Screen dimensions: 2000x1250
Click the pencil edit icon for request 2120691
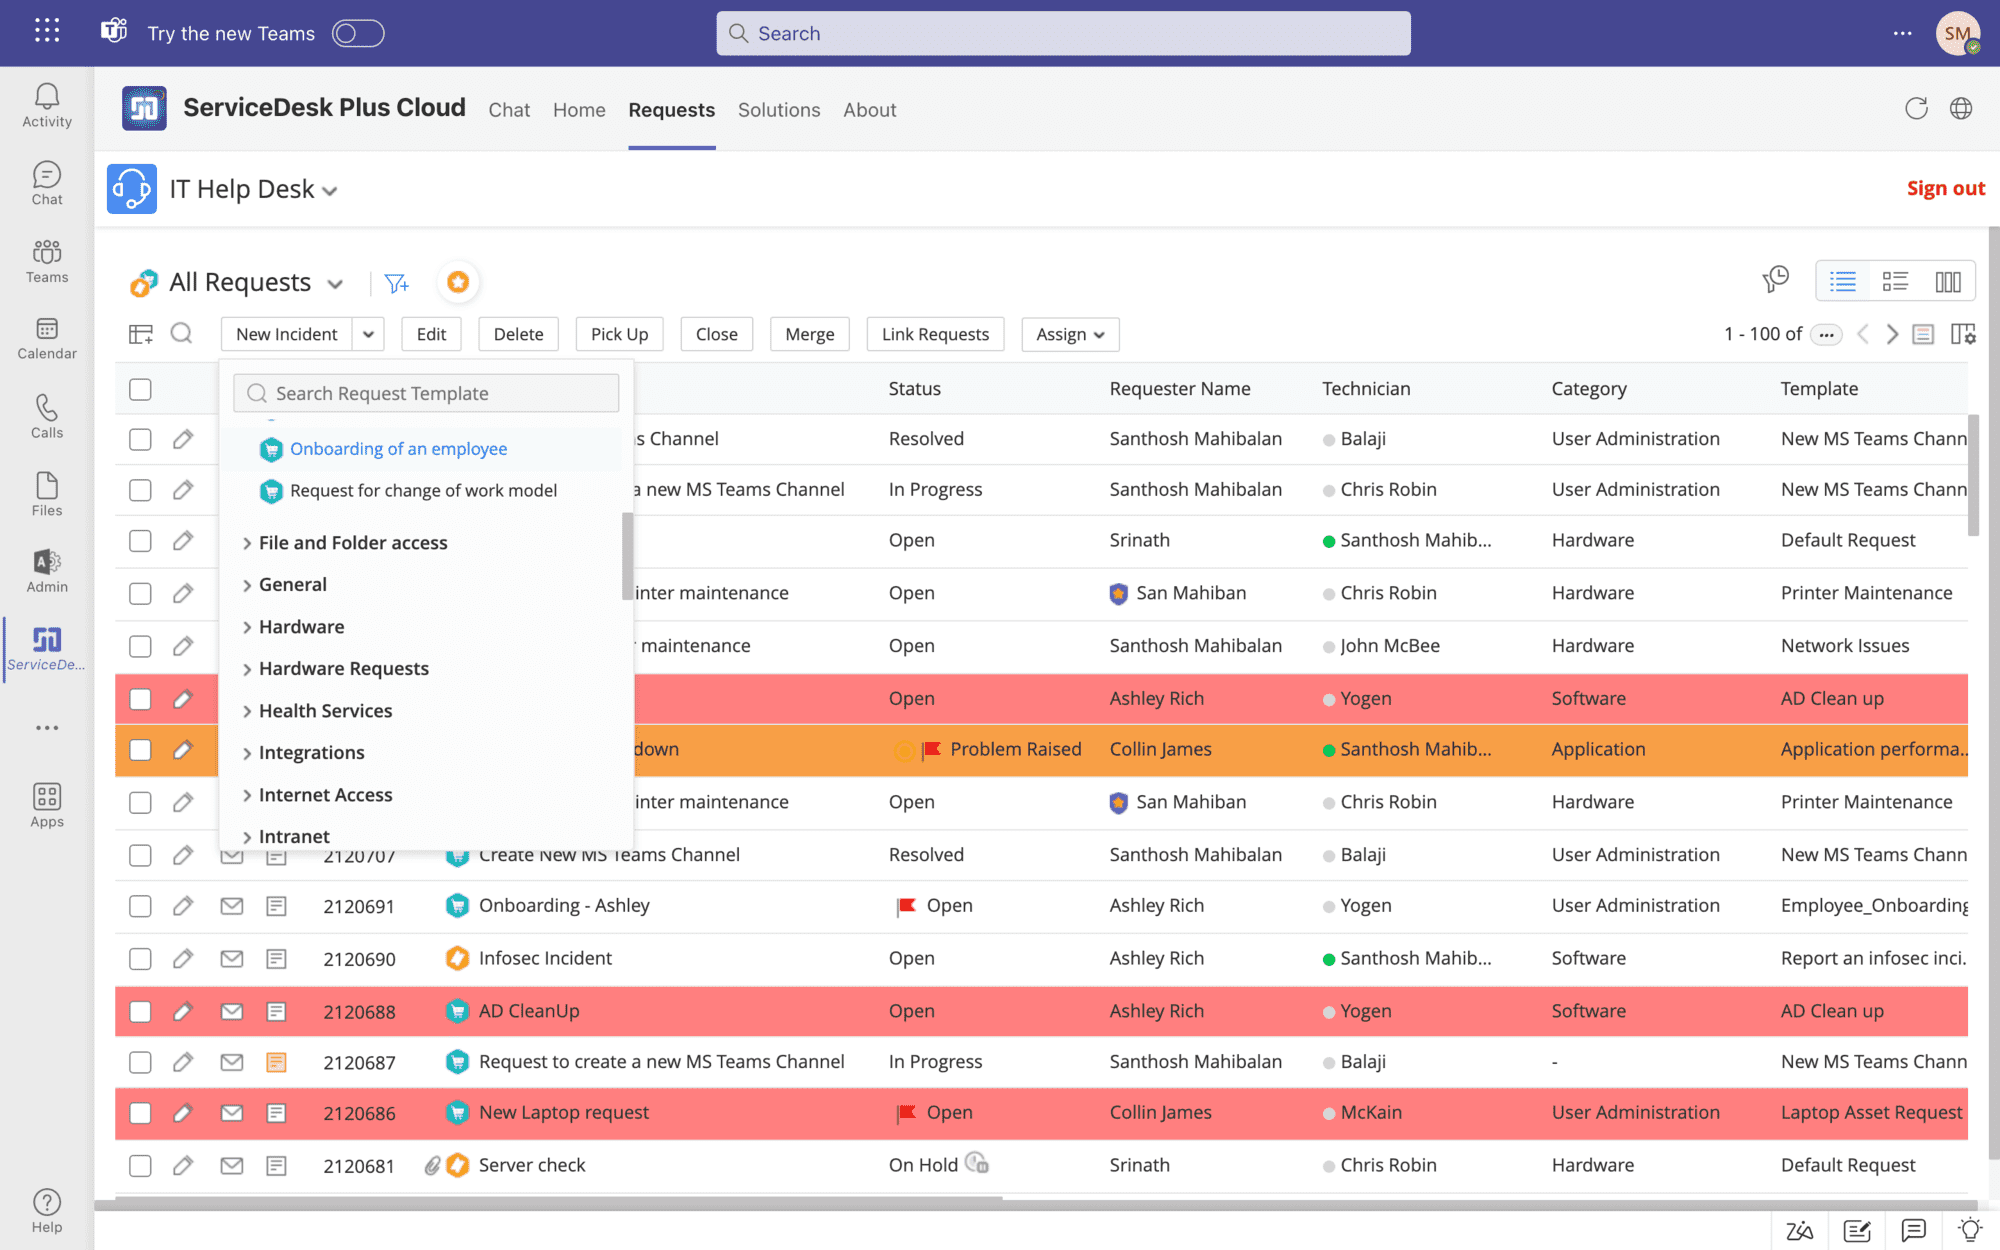pyautogui.click(x=182, y=906)
